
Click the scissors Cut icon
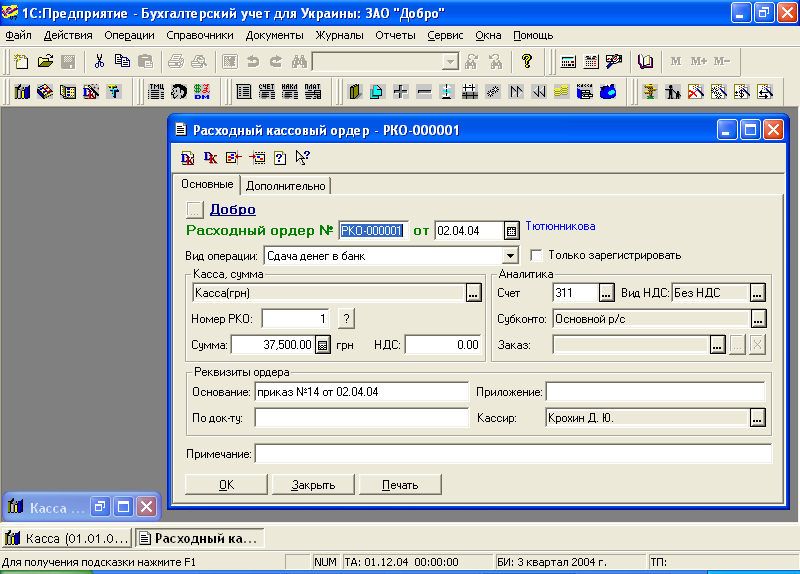99,62
